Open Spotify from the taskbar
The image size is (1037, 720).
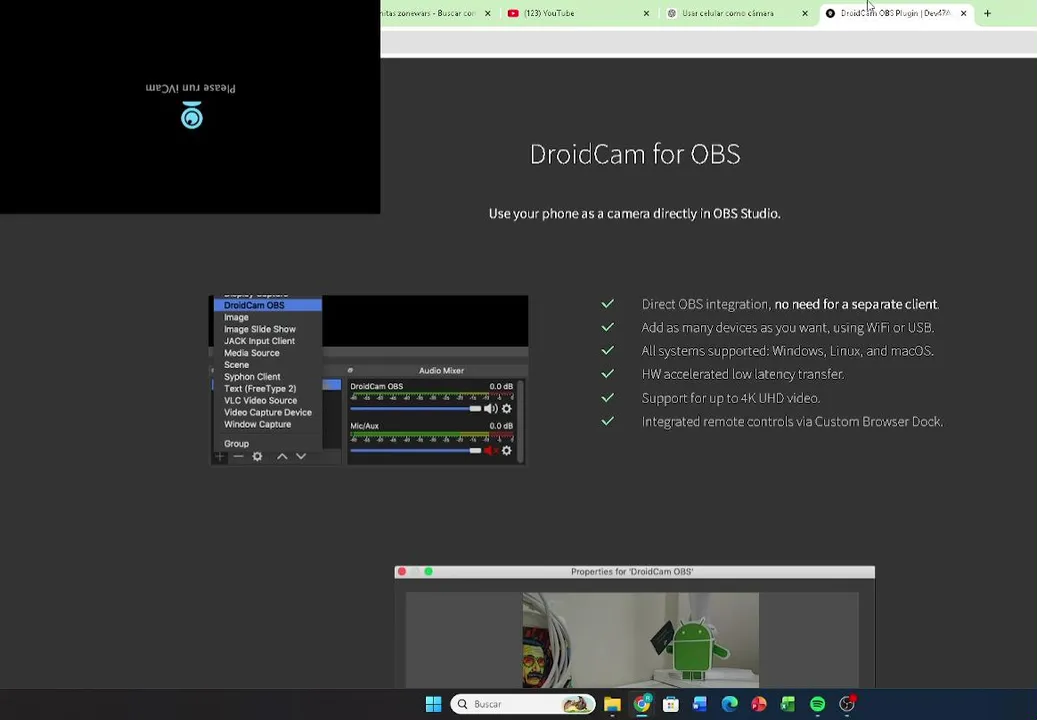pos(817,704)
